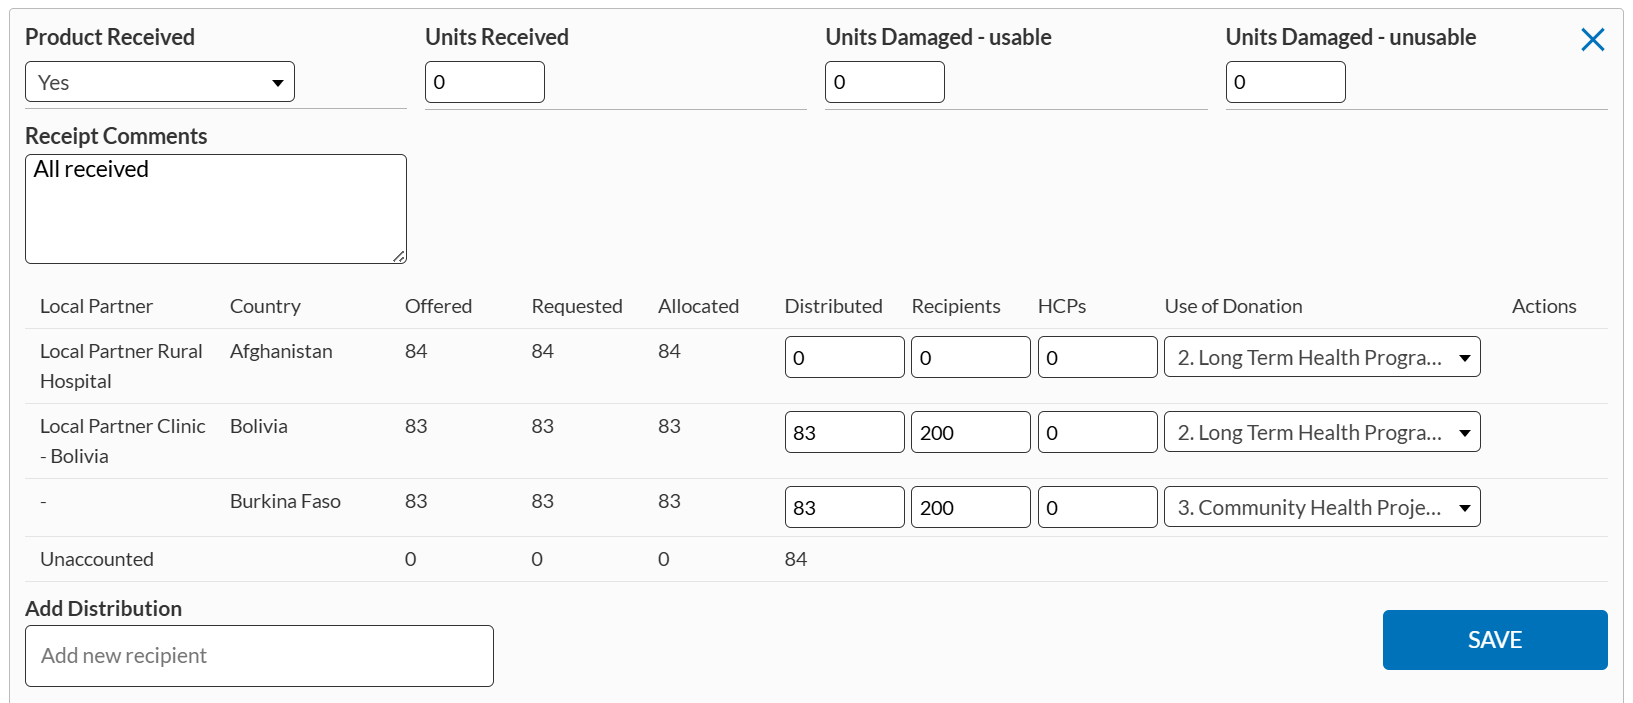
Task: Click the Burkina Faso row Recipients field
Action: [x=970, y=507]
